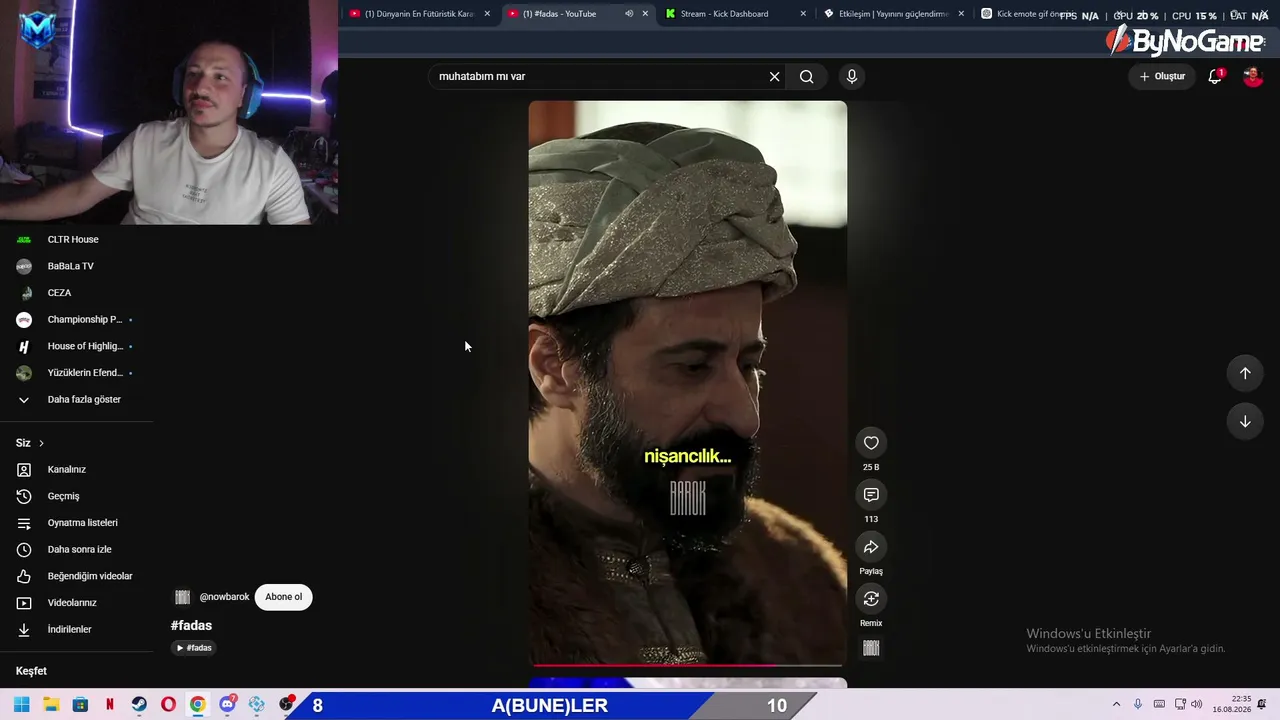Open the touch keyboard tray icon

1159,705
